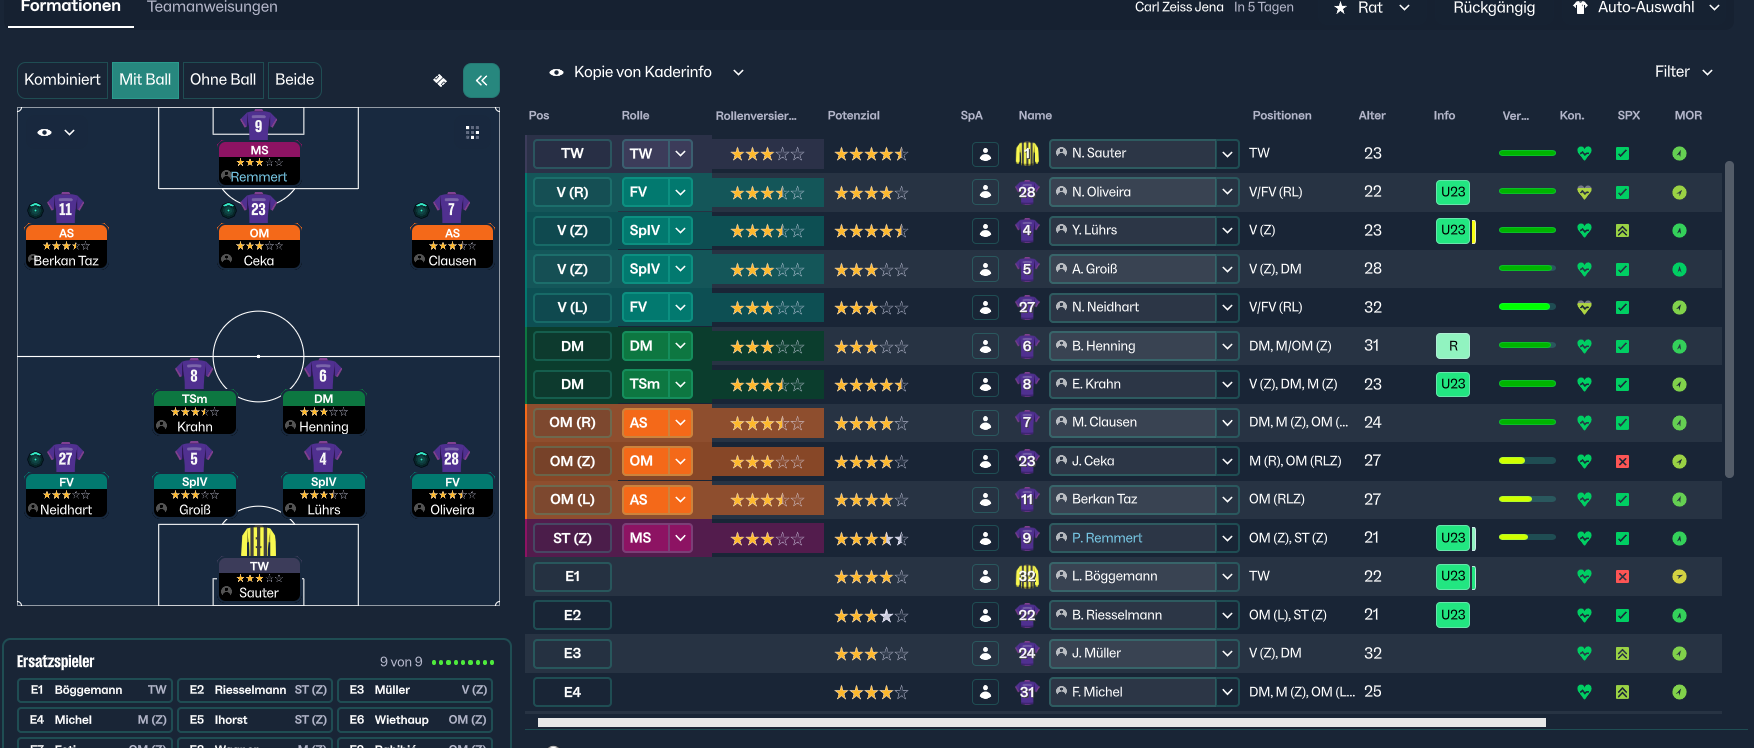
Task: Click the condition bar for Berkan Taz
Action: tap(1526, 499)
